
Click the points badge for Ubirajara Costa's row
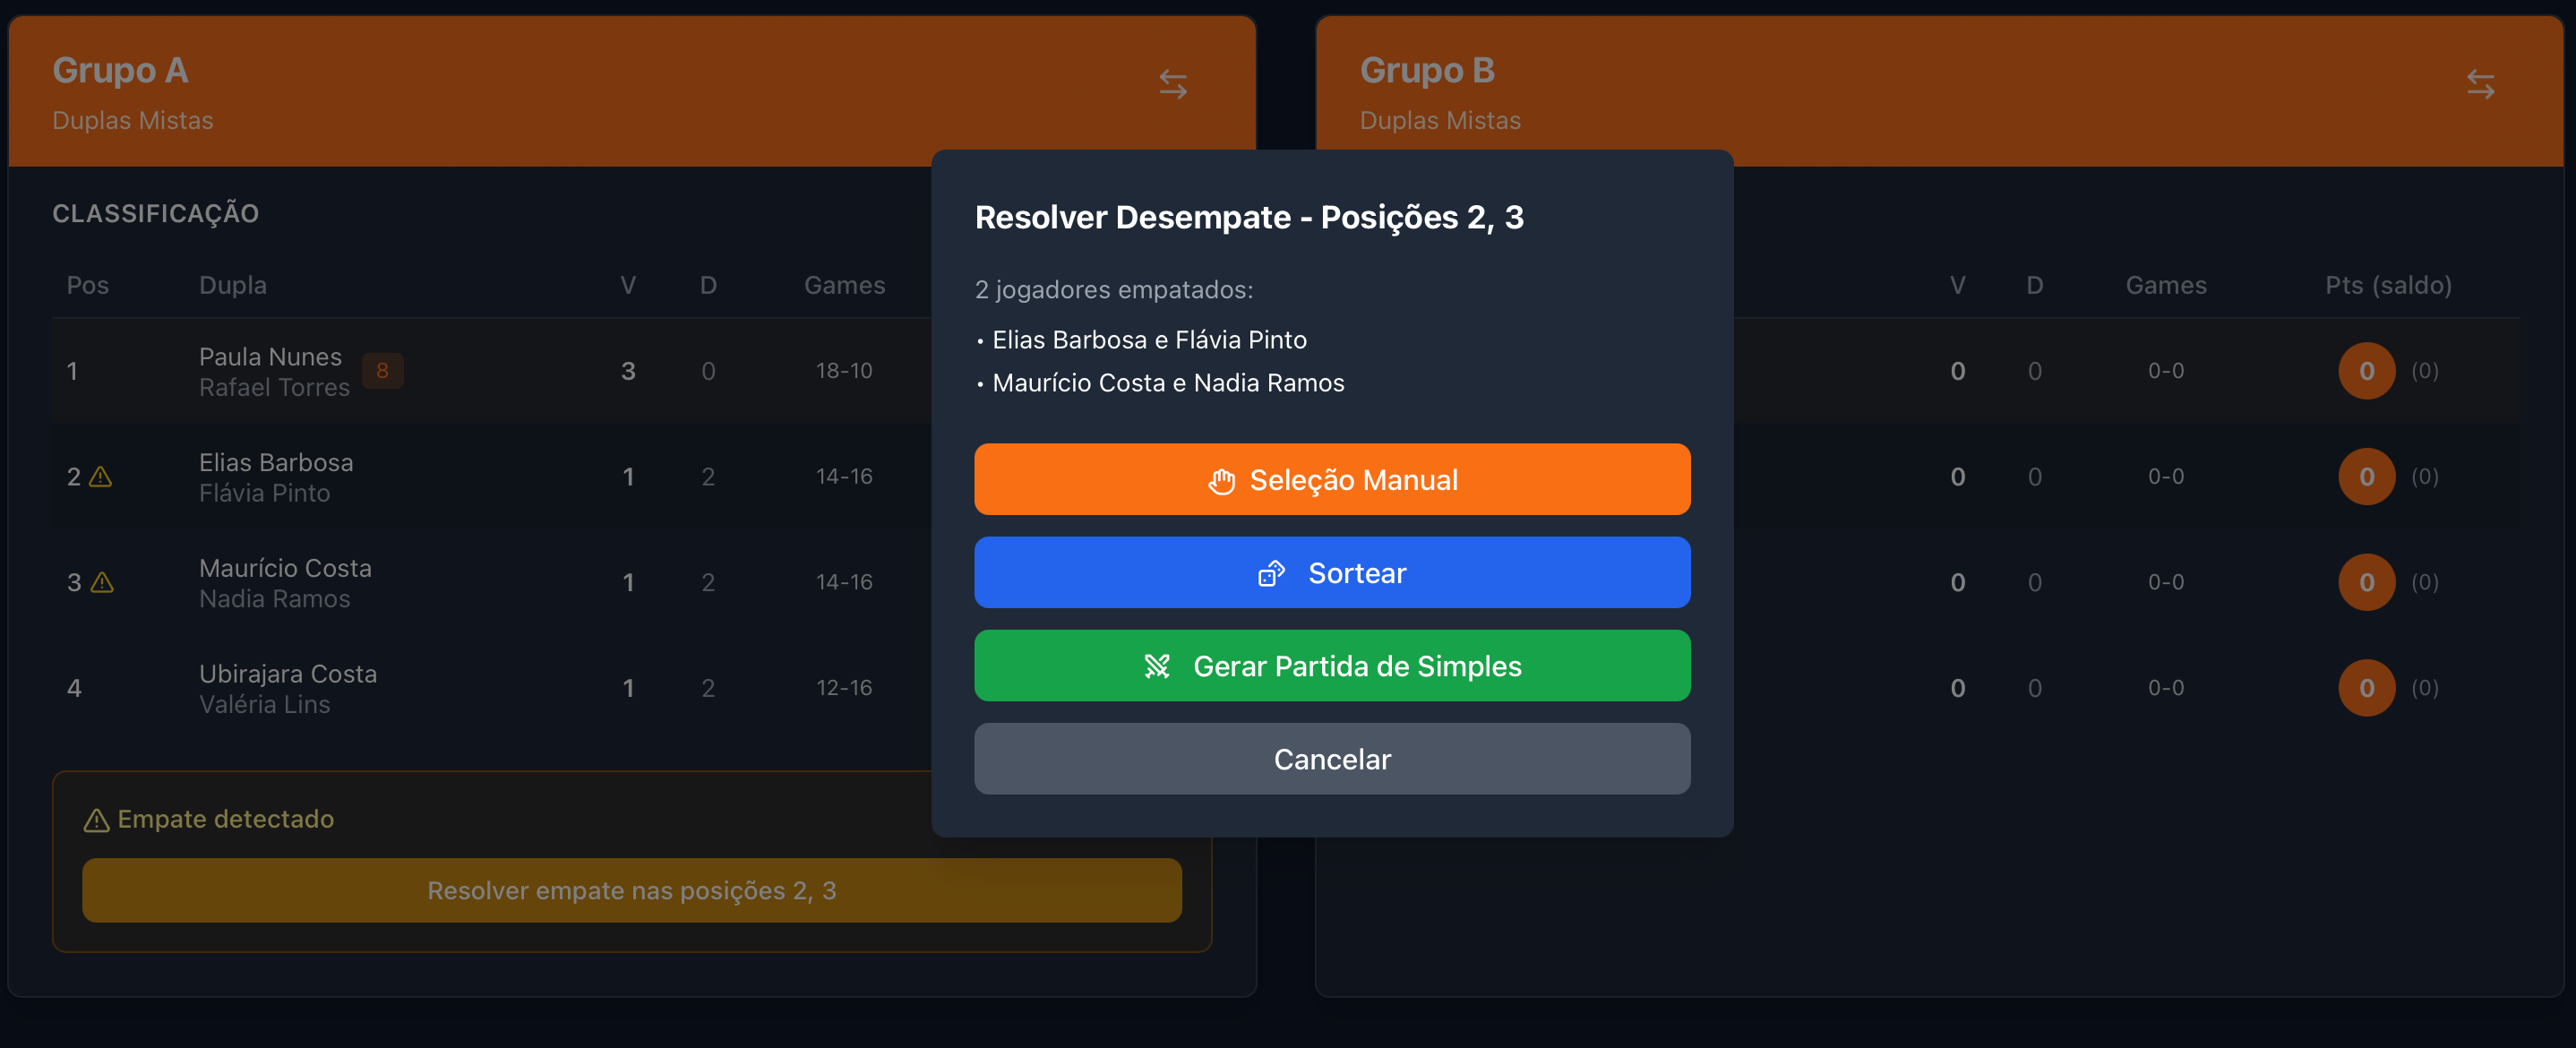coord(2366,687)
